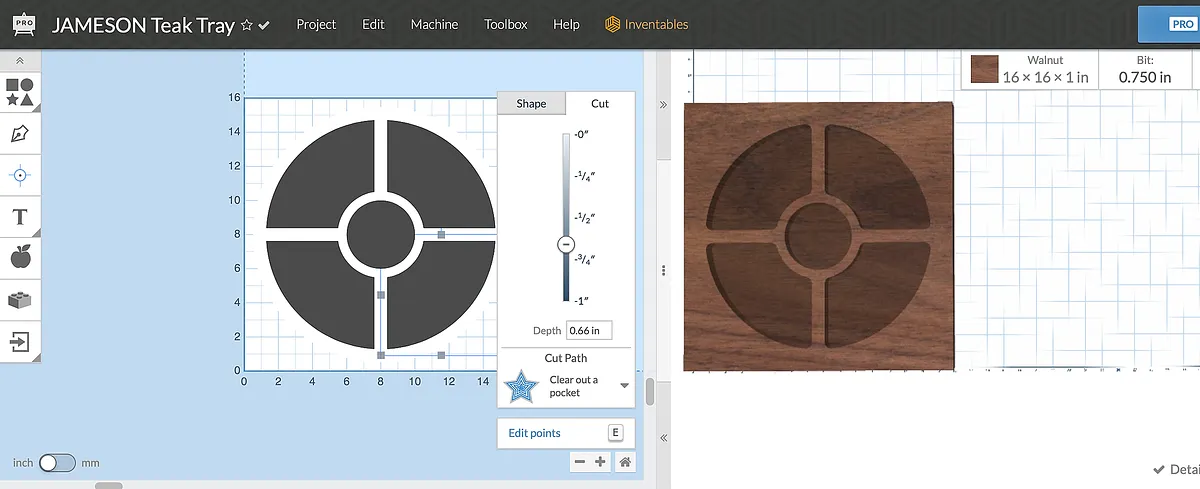
Task: Open the Bit 0.750 in settings
Action: [1145, 69]
